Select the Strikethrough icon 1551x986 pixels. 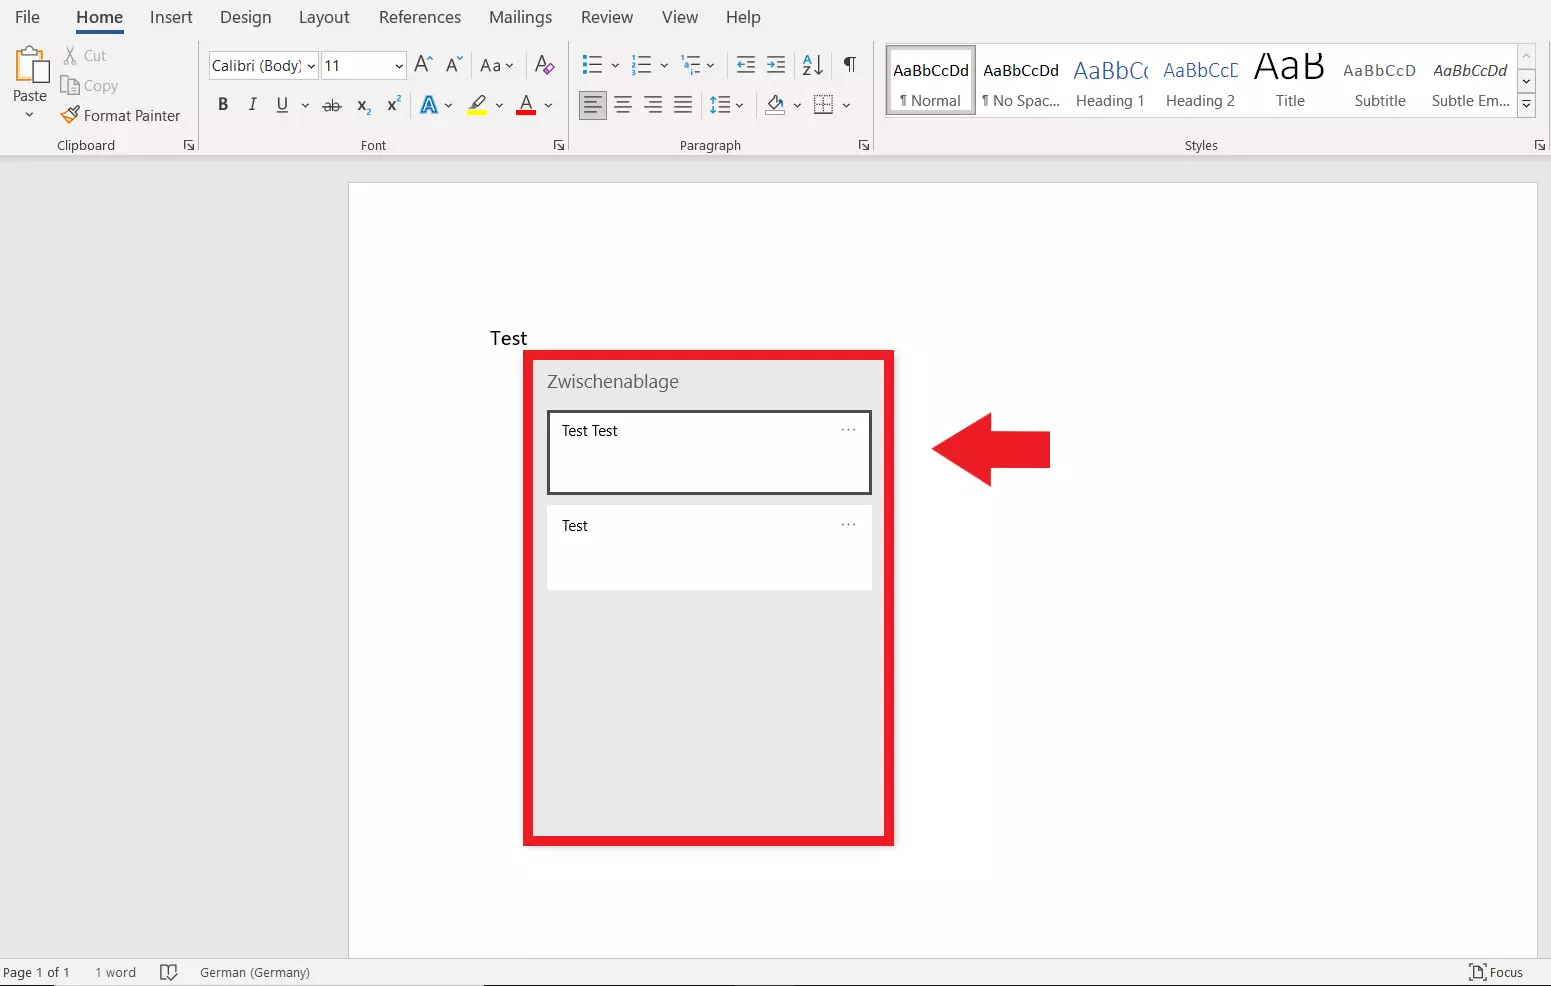(x=331, y=104)
